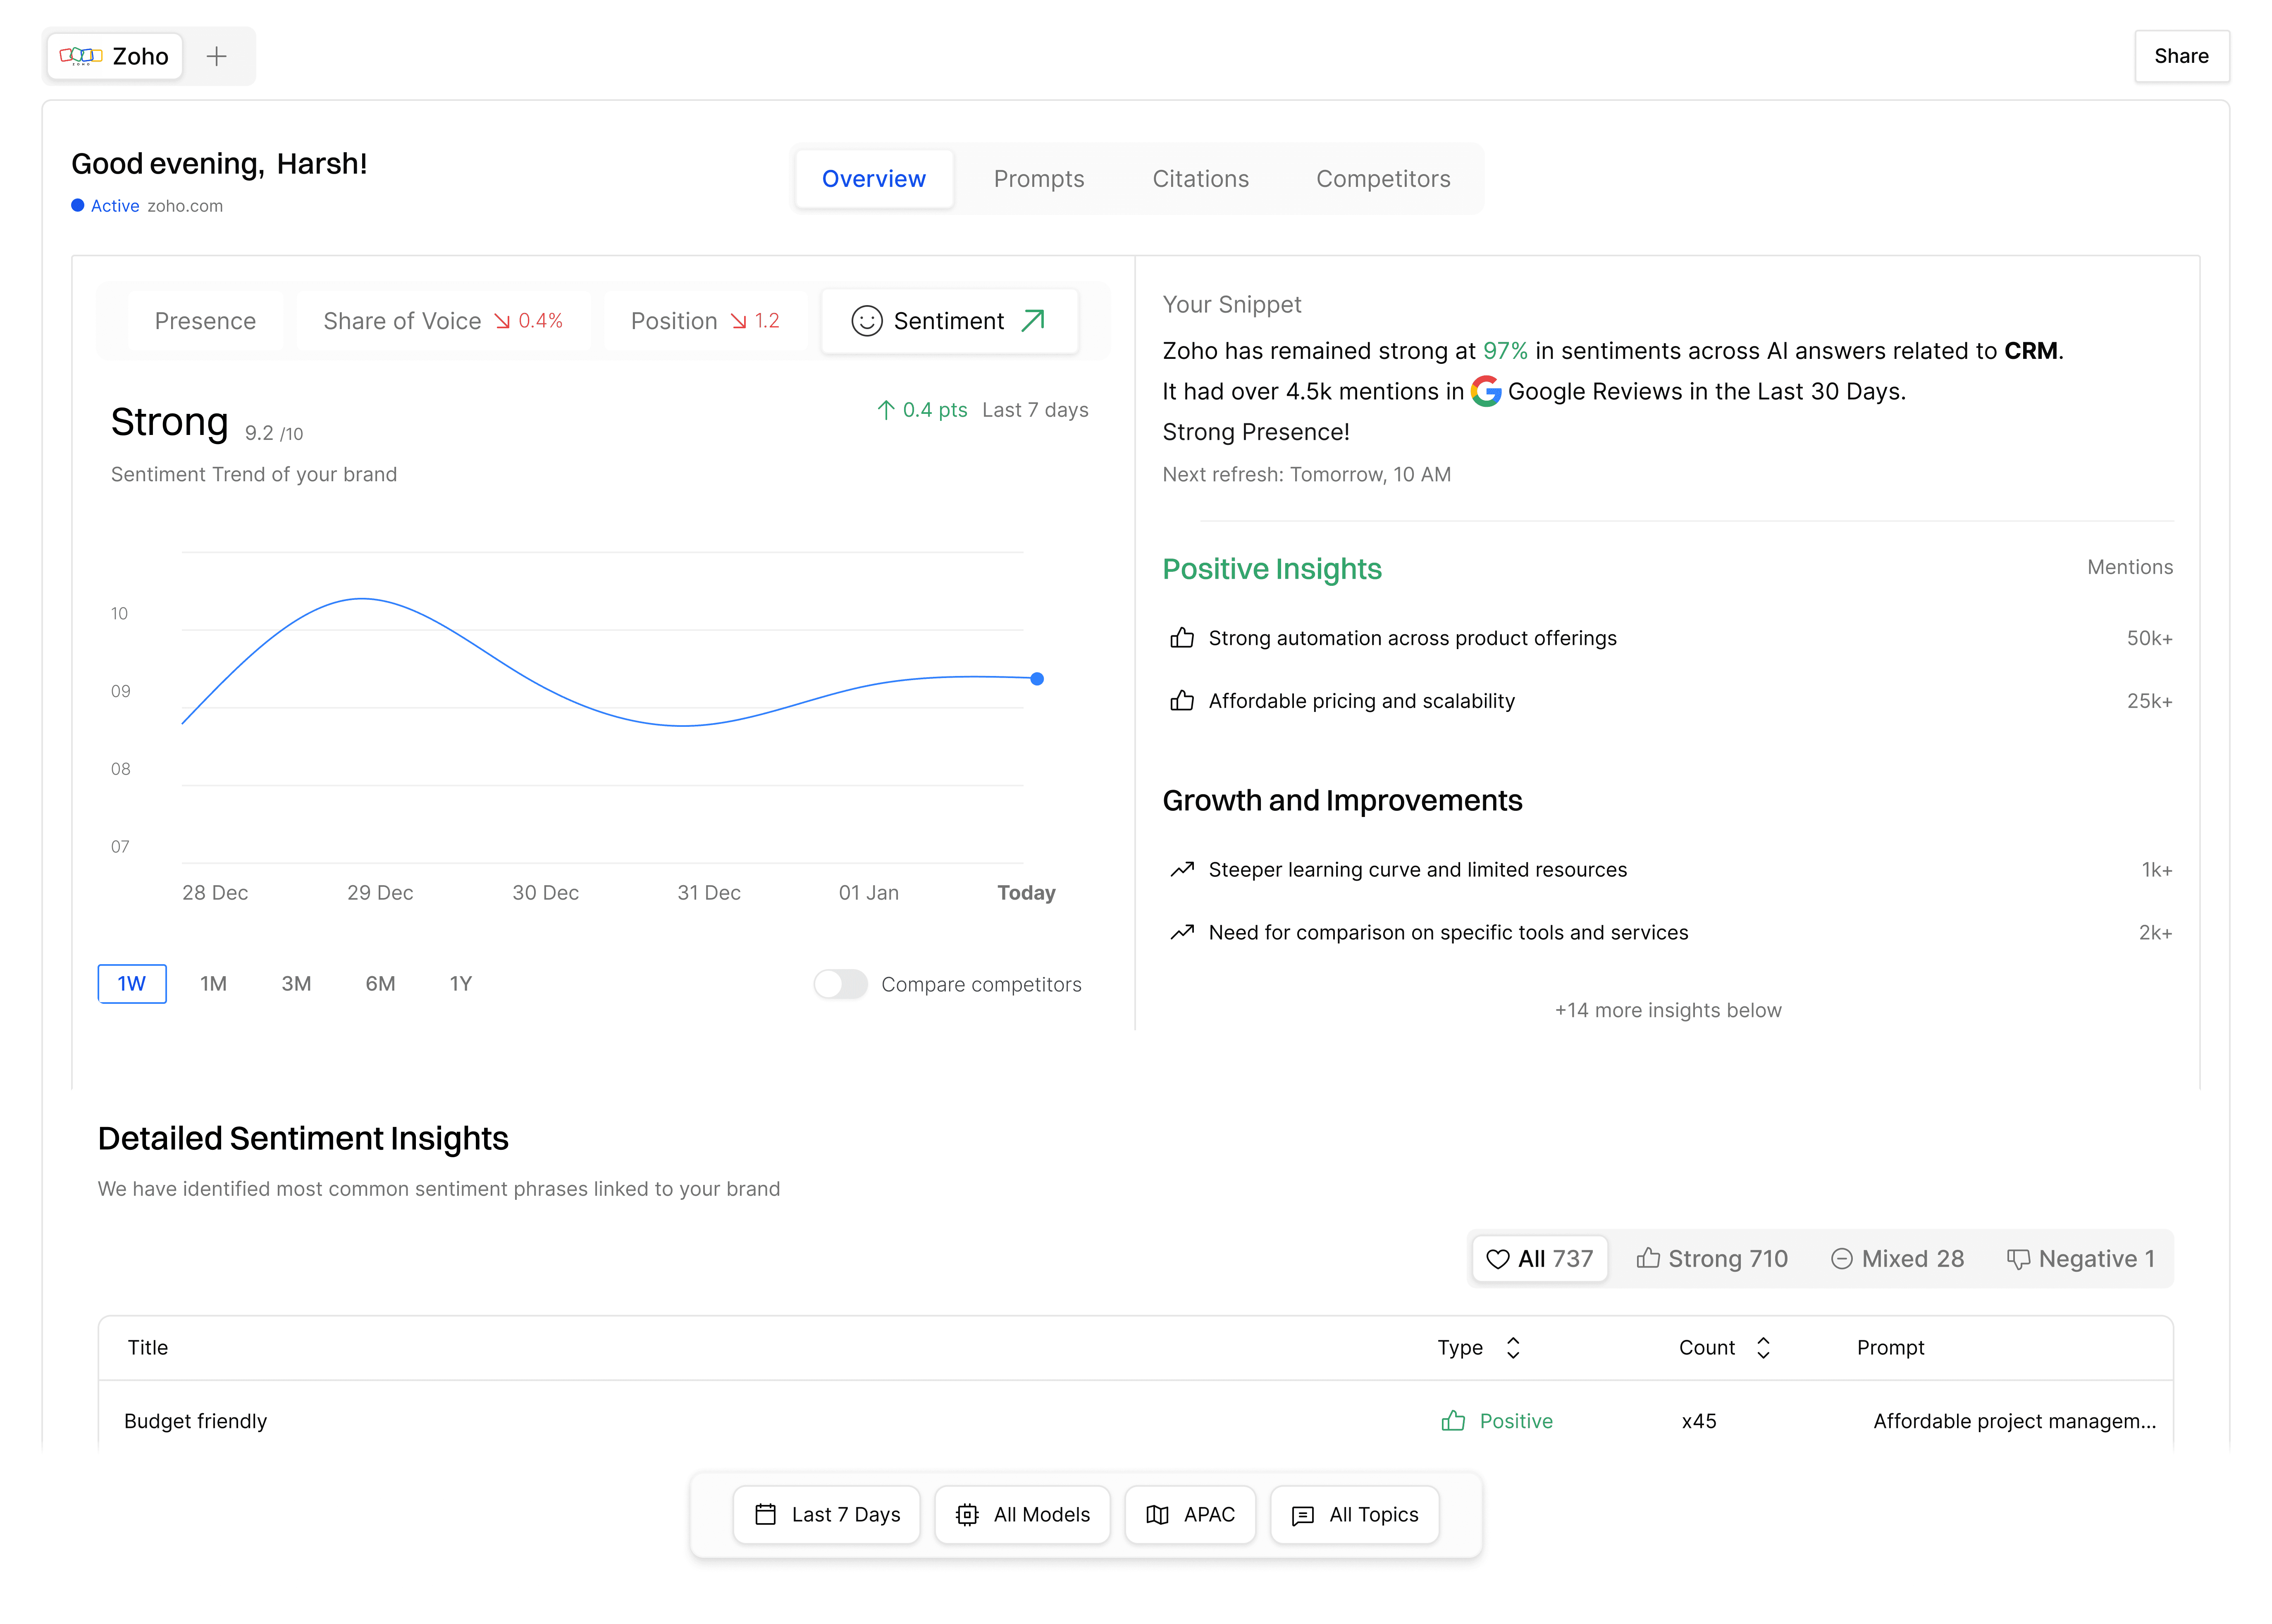The width and height of the screenshot is (2272, 1624).
Task: Open the APAC region filter
Action: coord(1190,1515)
